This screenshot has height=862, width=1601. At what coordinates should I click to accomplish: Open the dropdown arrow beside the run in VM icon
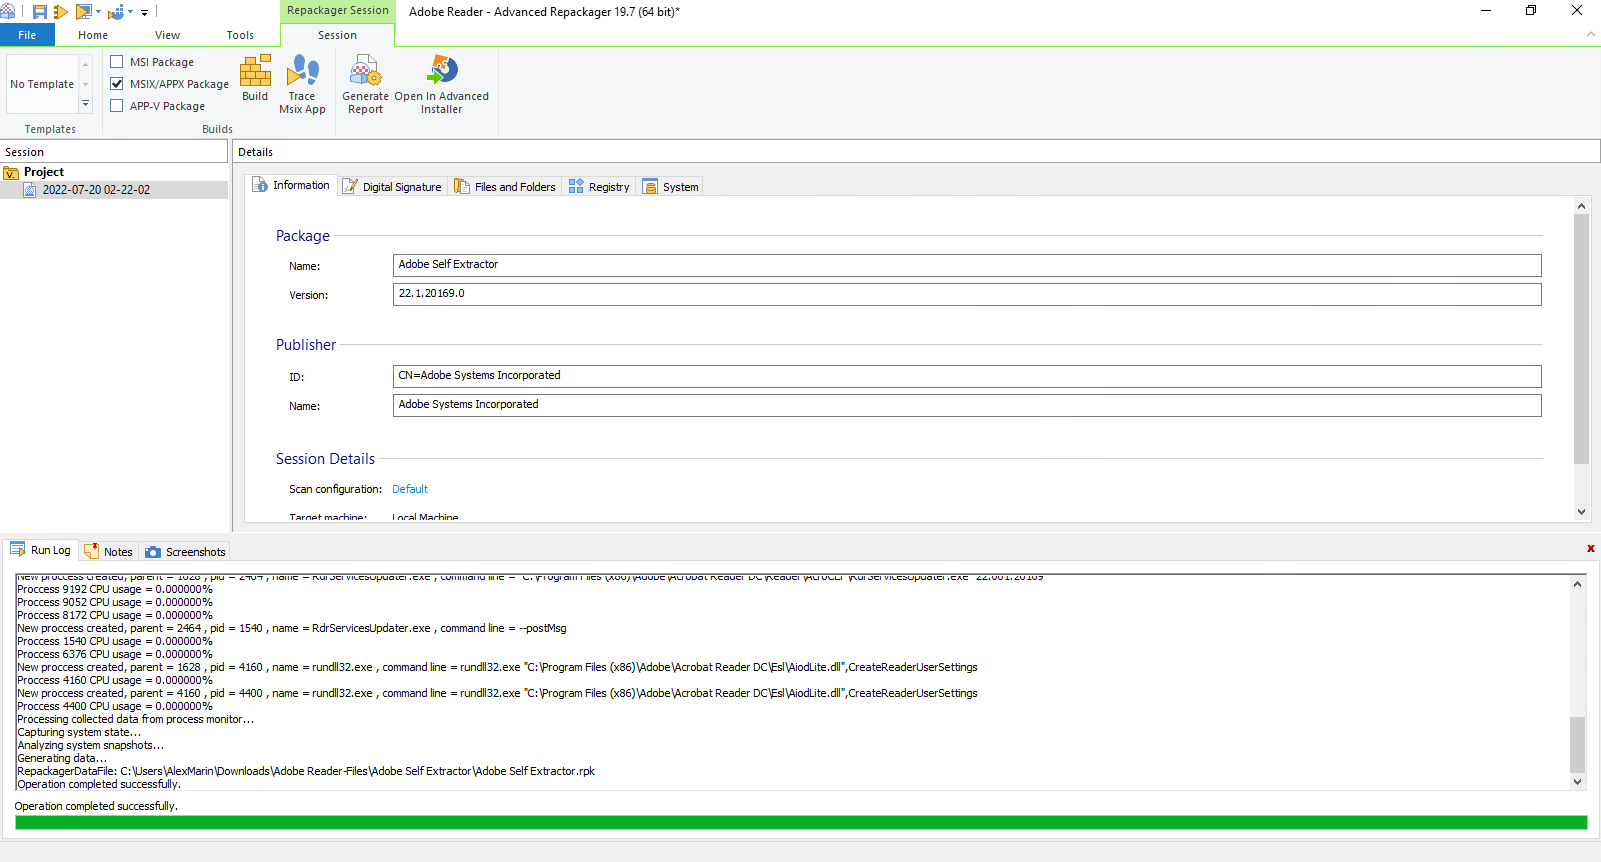click(x=98, y=12)
